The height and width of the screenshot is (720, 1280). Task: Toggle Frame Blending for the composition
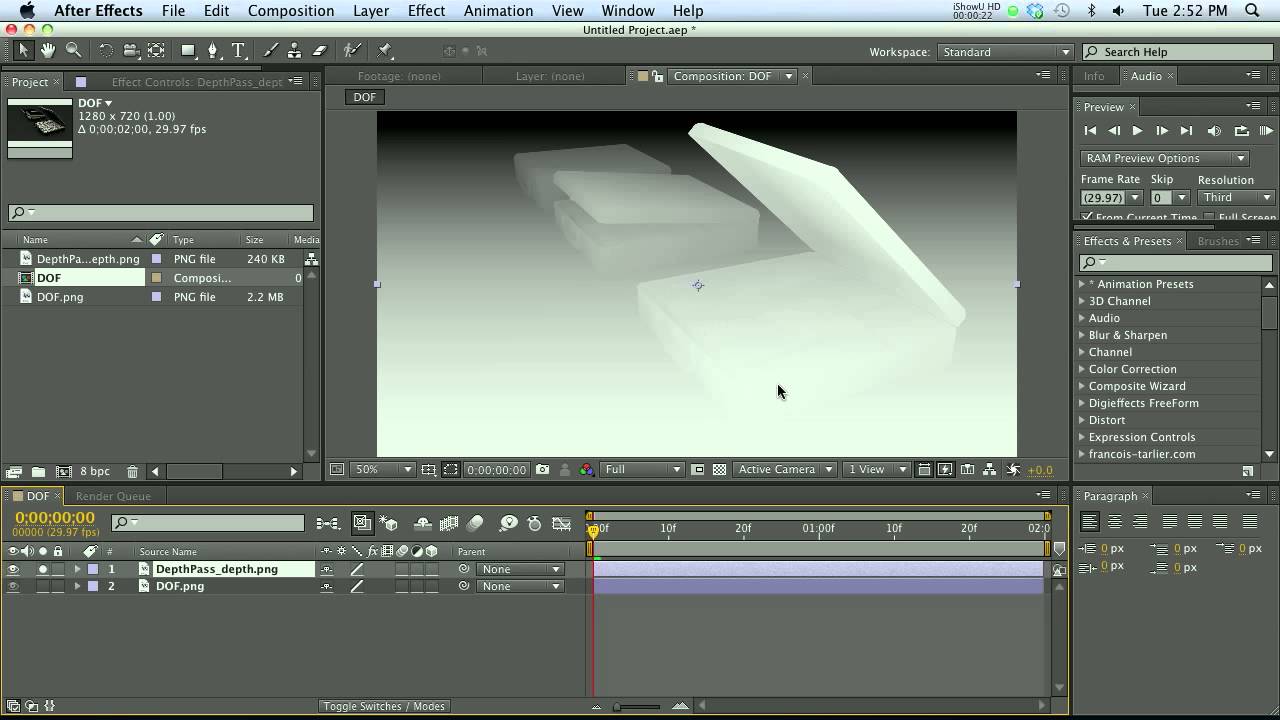click(449, 523)
